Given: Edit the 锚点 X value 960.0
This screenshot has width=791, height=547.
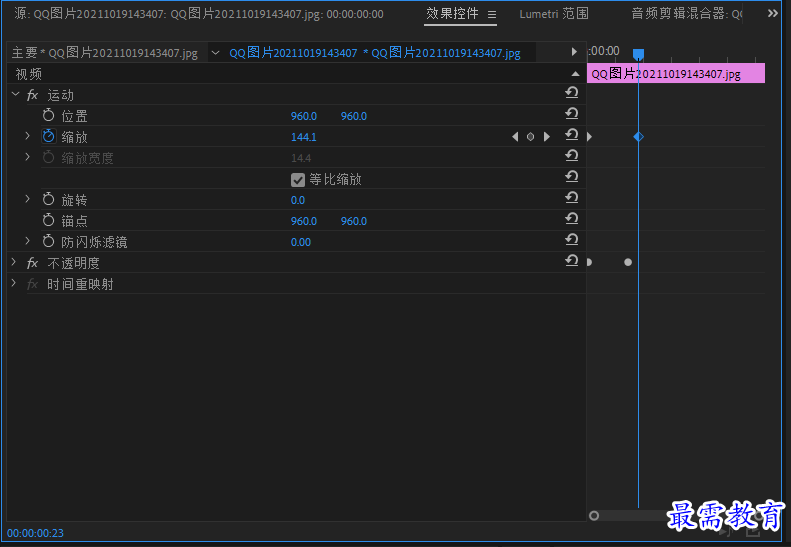Looking at the screenshot, I should 304,221.
